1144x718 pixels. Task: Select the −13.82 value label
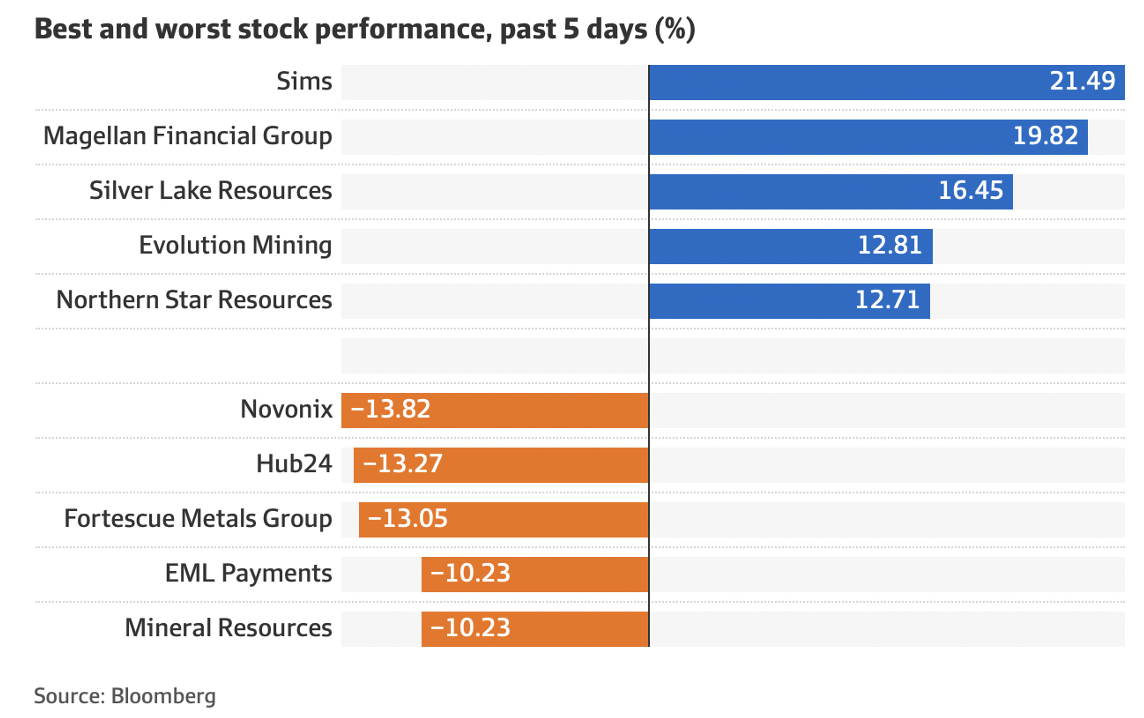[x=391, y=409]
